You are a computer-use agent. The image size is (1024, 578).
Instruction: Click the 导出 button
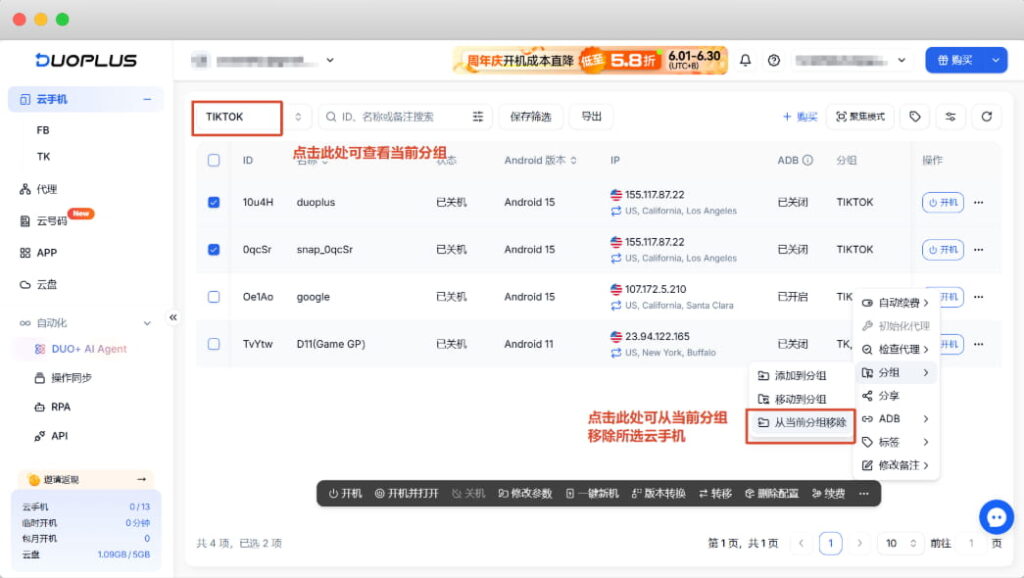coord(591,116)
